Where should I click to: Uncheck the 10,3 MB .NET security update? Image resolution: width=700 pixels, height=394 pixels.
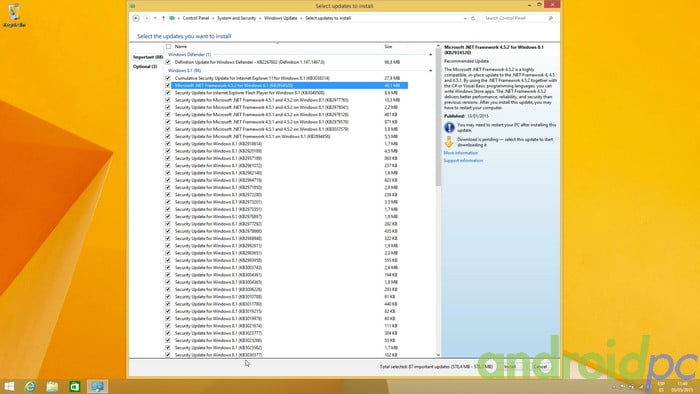[x=168, y=100]
